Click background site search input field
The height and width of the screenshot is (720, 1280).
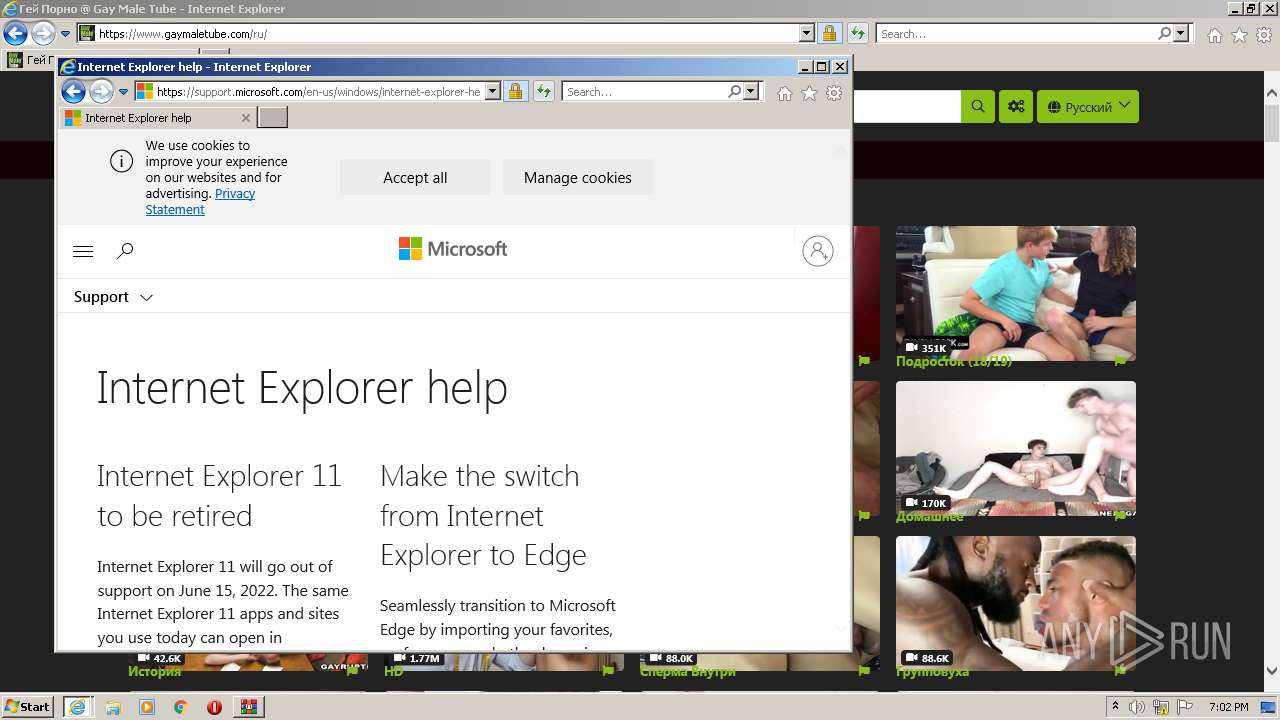pos(906,107)
